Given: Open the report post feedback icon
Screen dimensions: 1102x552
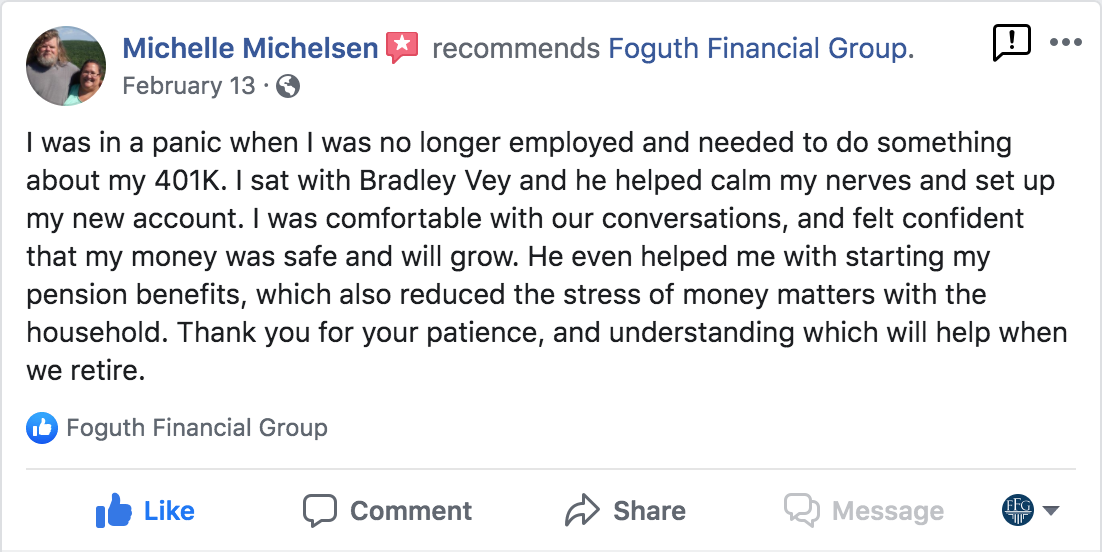Looking at the screenshot, I should 1010,43.
